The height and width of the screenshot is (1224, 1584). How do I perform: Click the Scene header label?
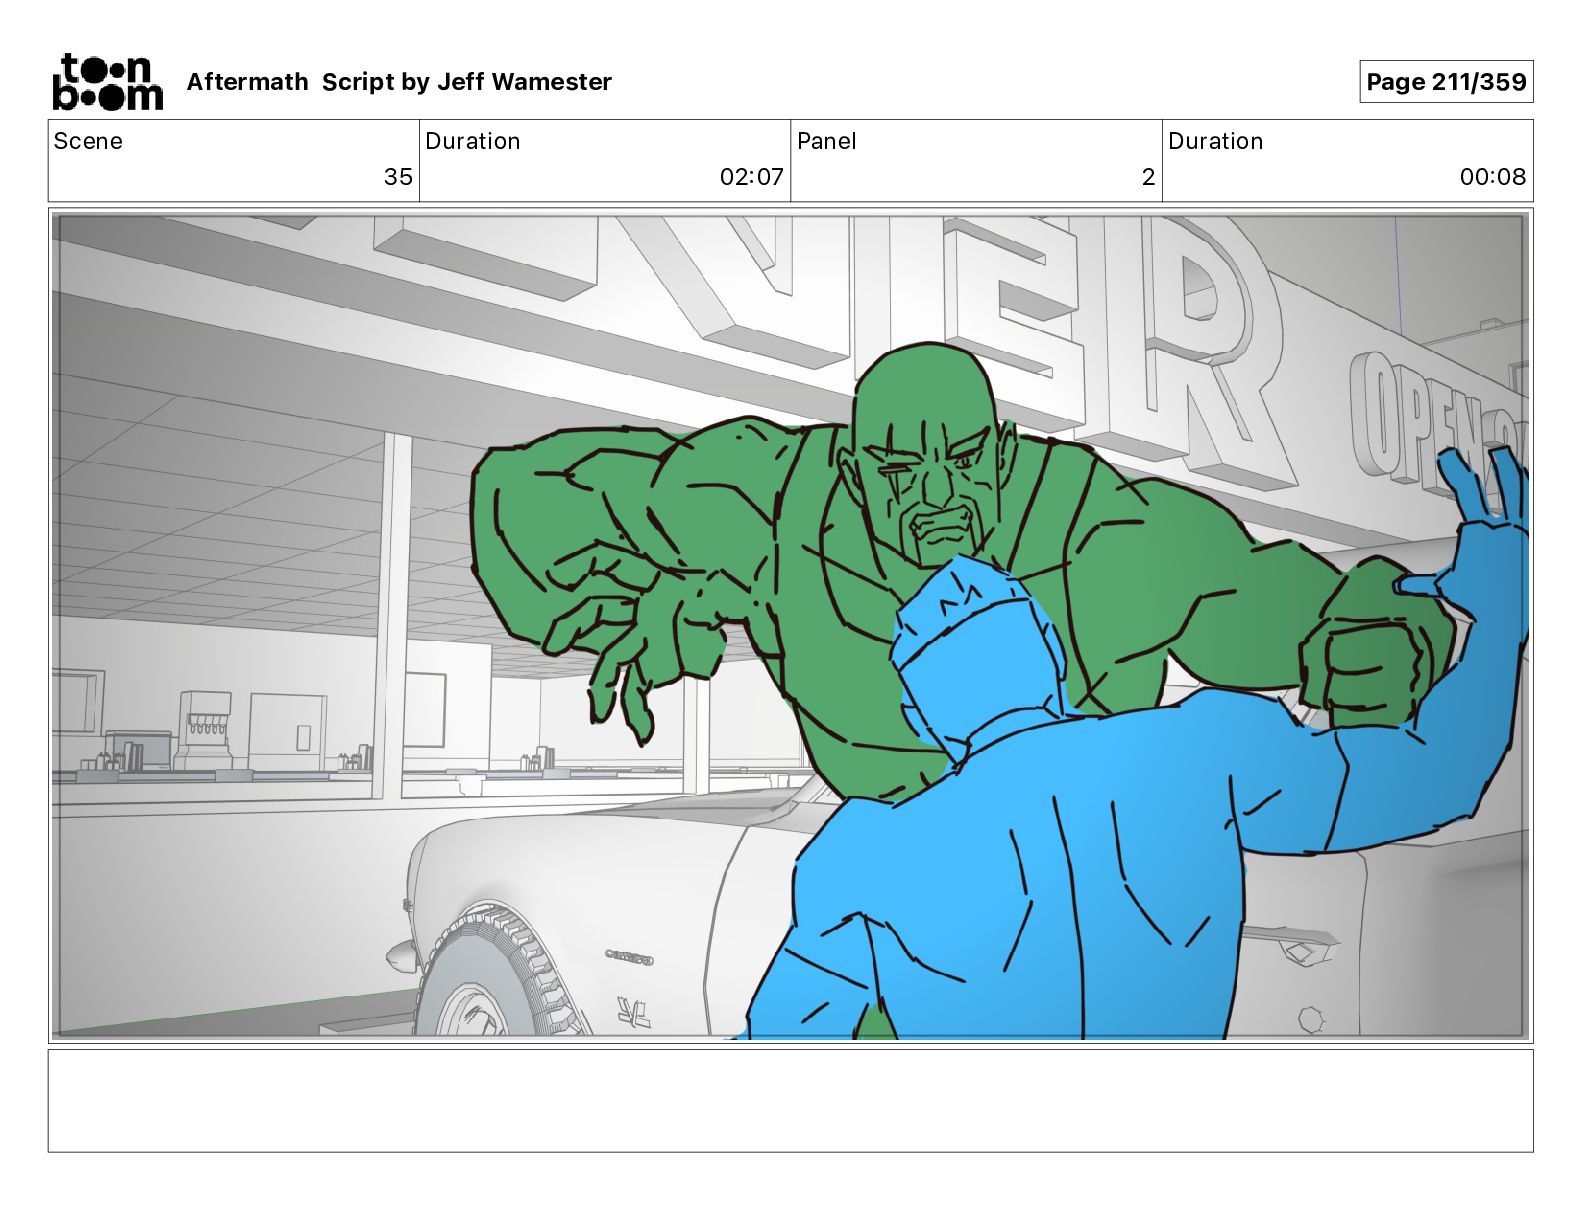click(x=88, y=141)
